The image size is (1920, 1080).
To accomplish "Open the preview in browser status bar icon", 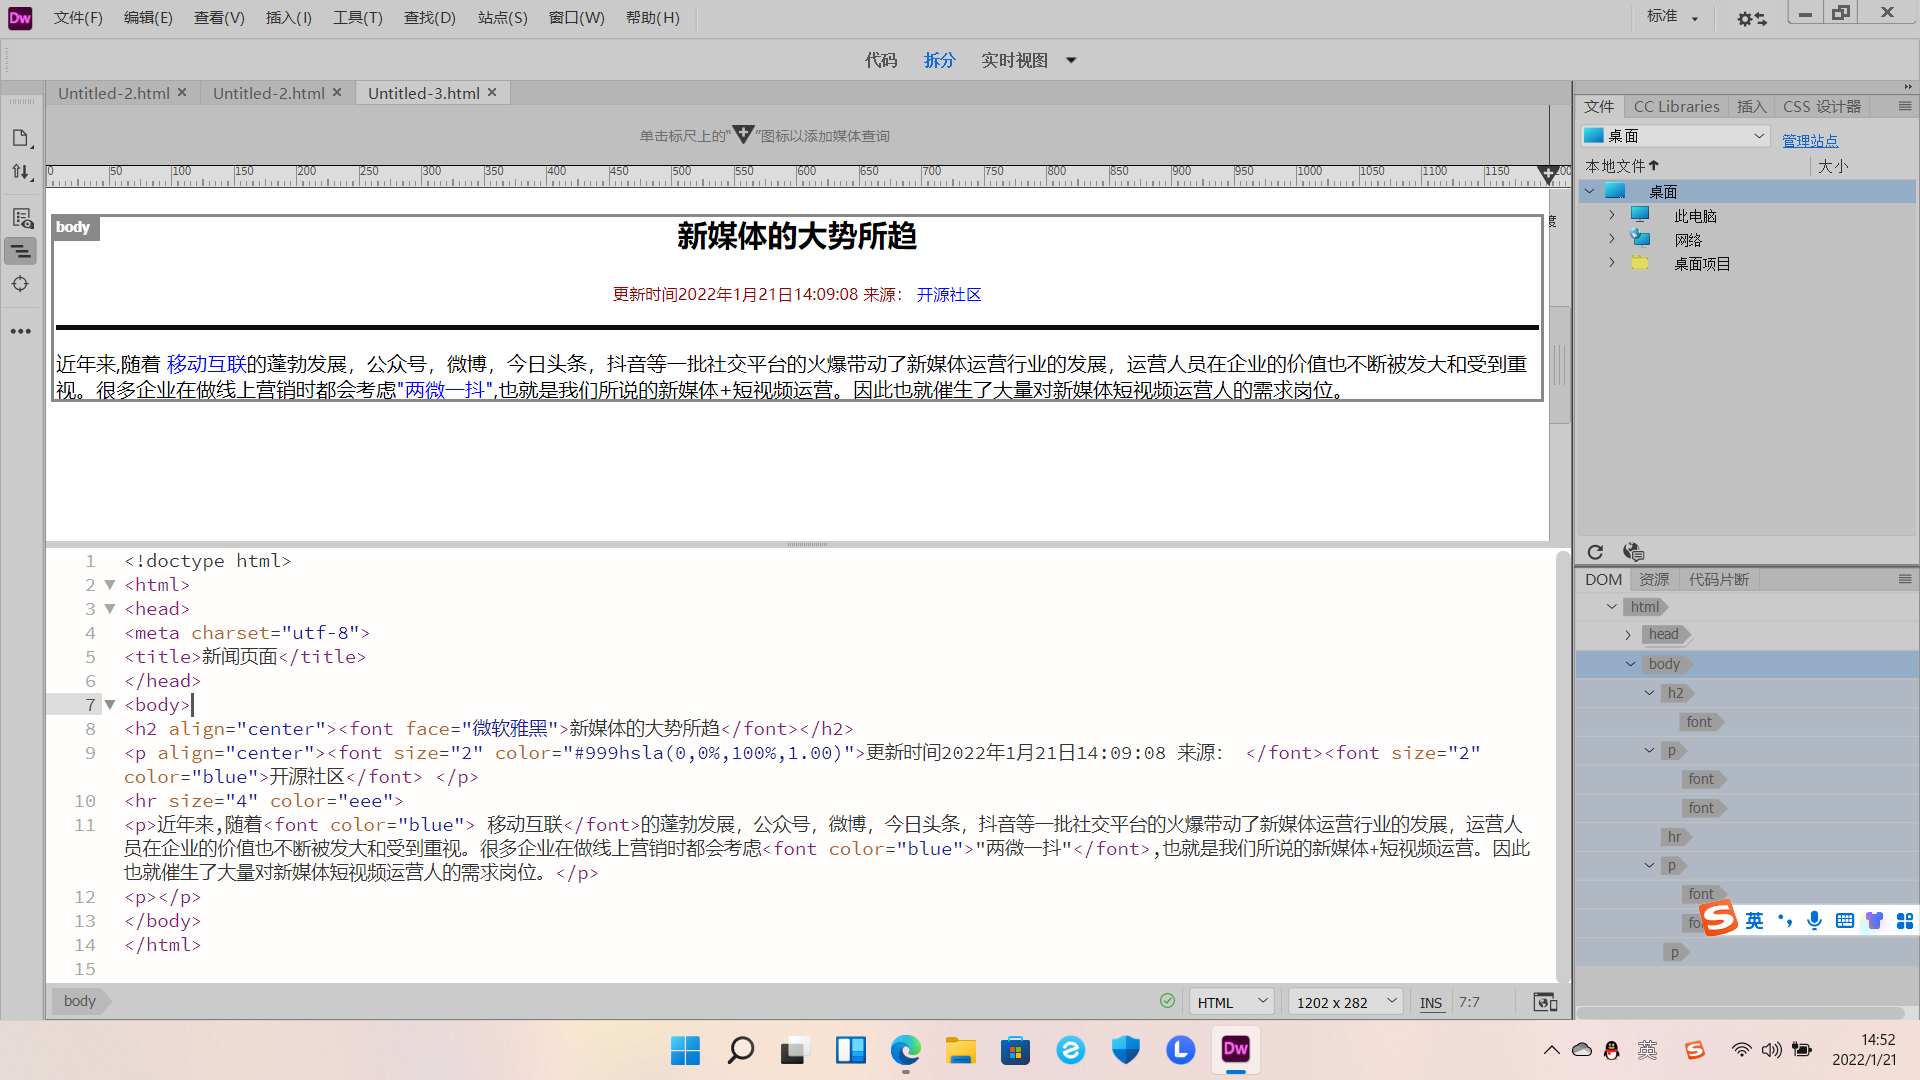I will [x=1545, y=1002].
